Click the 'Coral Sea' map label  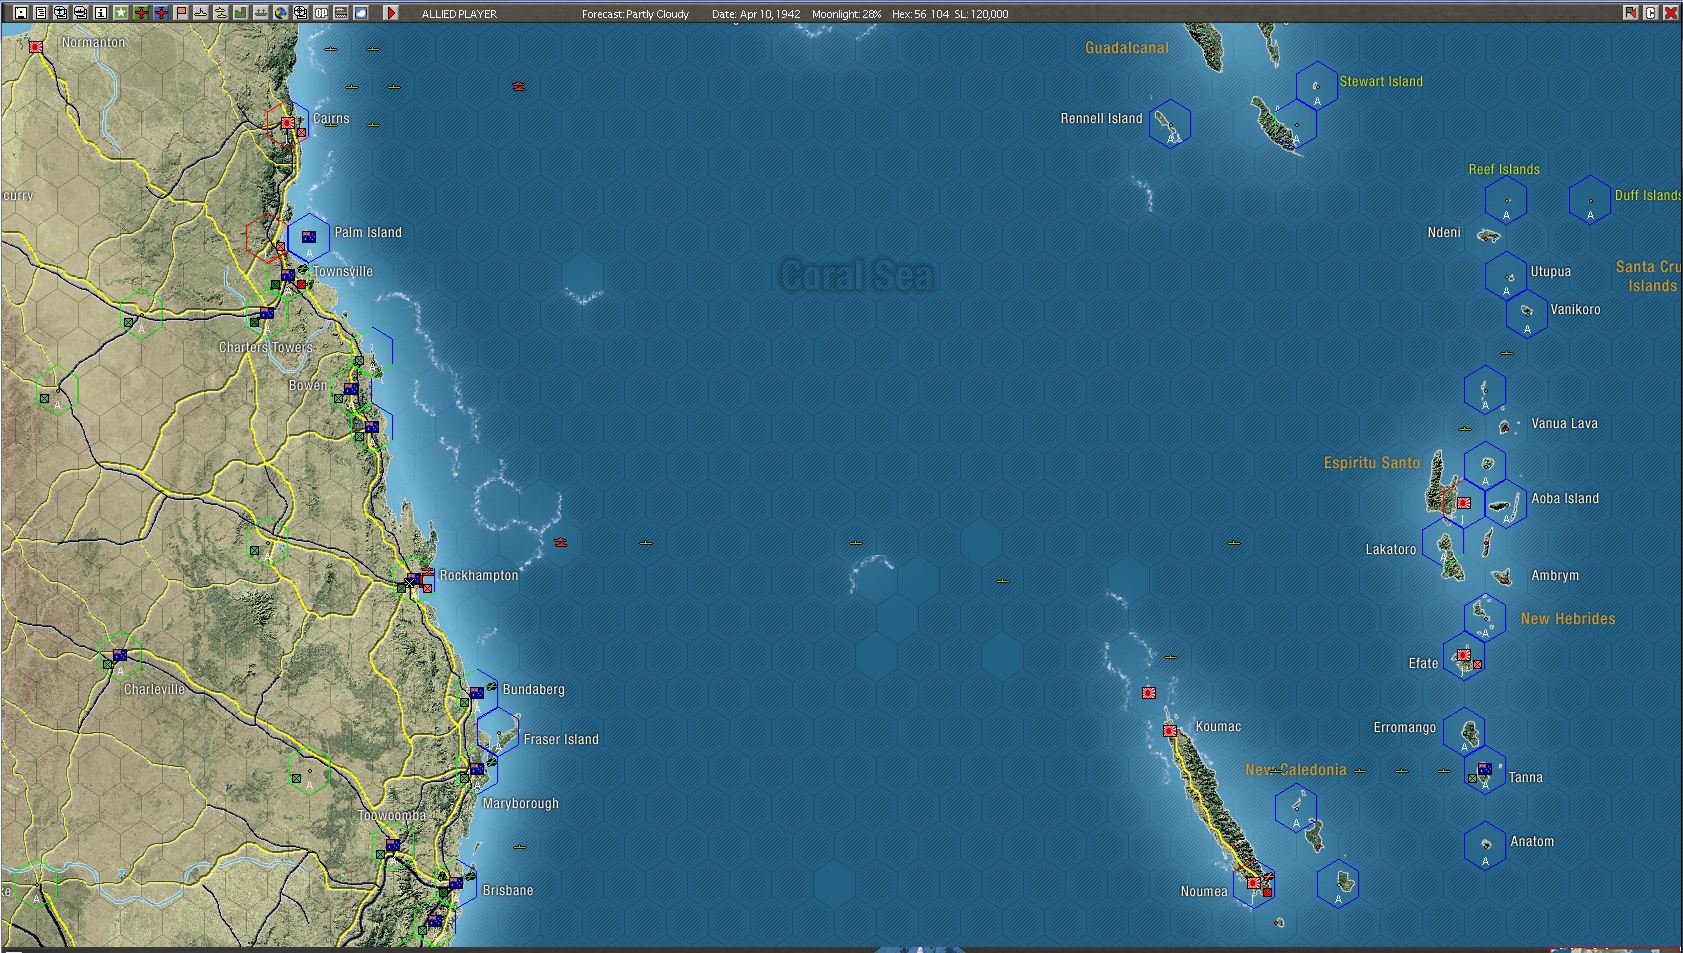click(856, 275)
